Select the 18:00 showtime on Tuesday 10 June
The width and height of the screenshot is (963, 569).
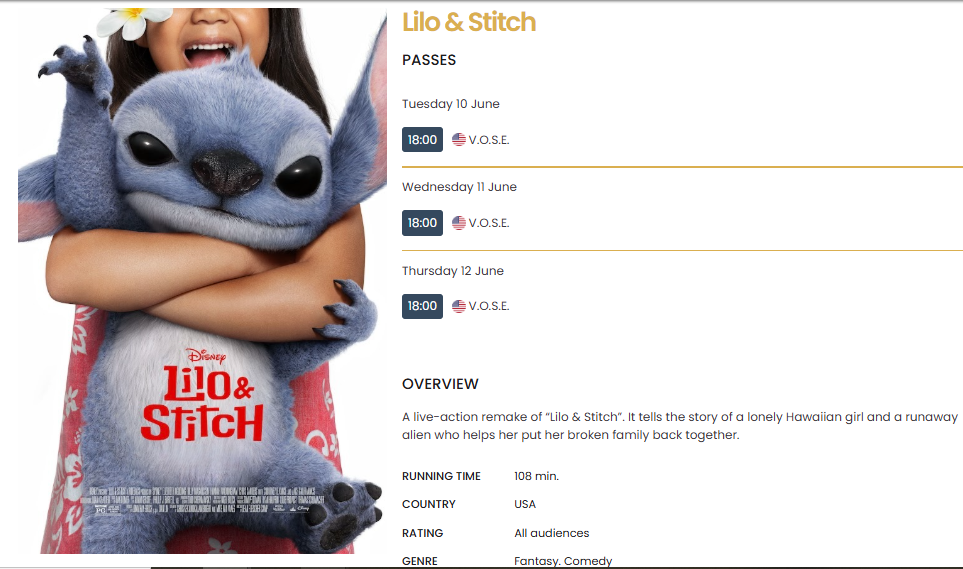point(422,139)
